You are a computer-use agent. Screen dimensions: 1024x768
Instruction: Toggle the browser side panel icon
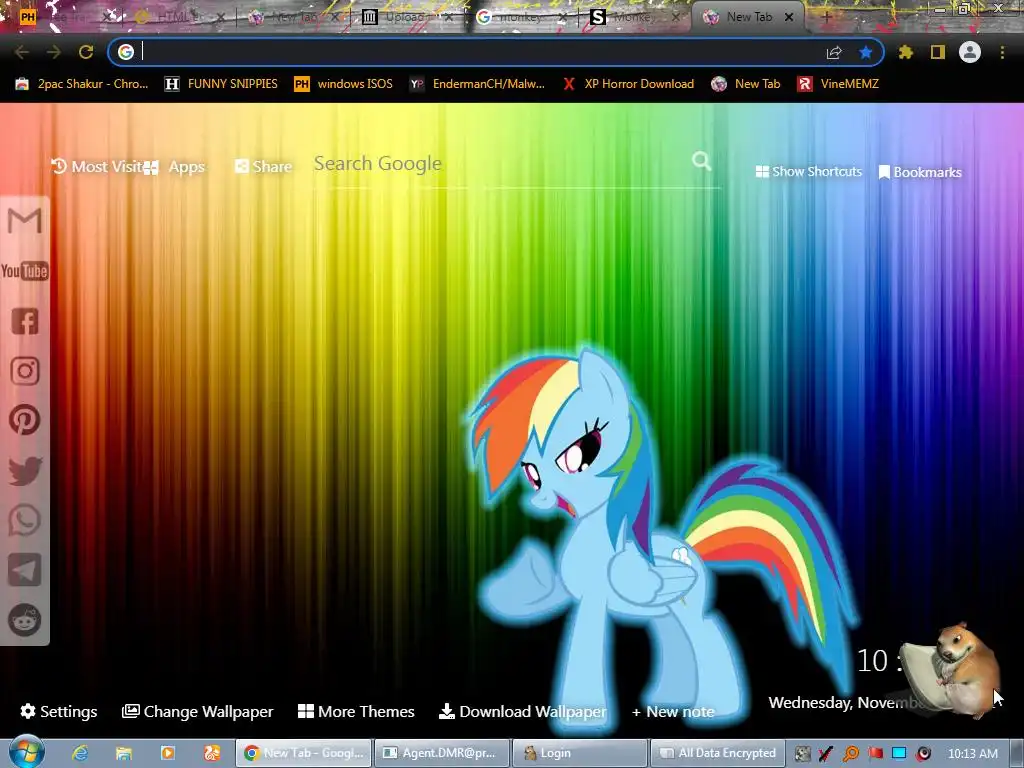pos(938,52)
